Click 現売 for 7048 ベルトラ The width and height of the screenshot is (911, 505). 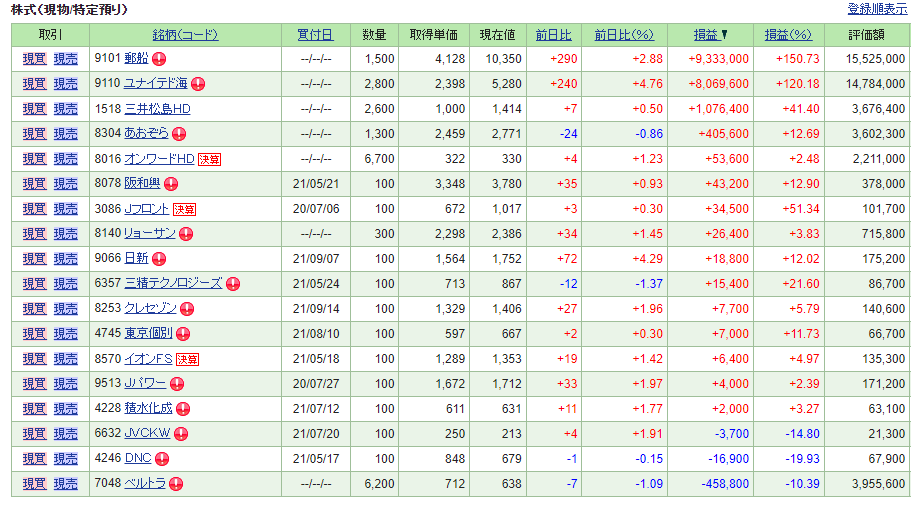(66, 483)
